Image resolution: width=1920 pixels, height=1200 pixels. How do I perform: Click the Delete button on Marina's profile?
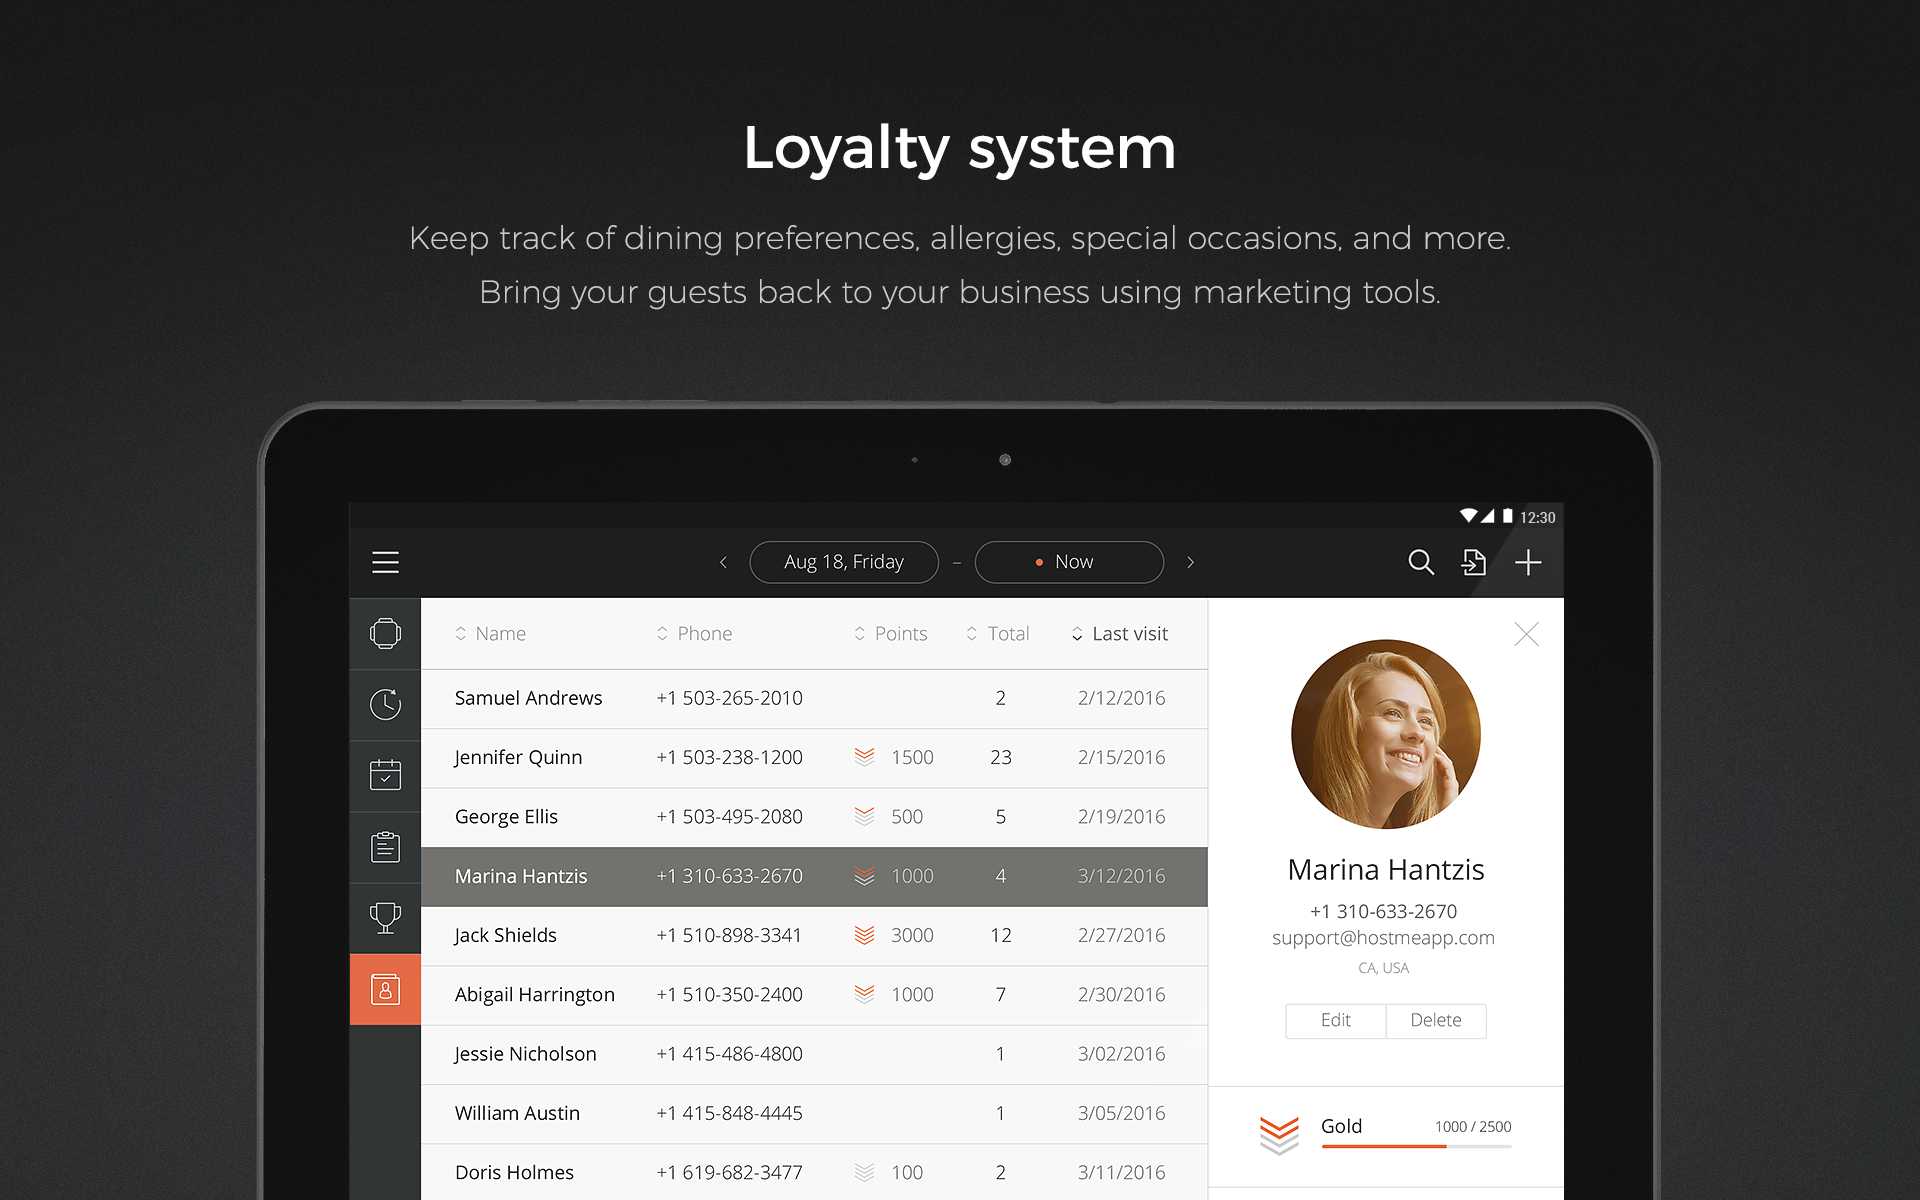(1435, 1020)
